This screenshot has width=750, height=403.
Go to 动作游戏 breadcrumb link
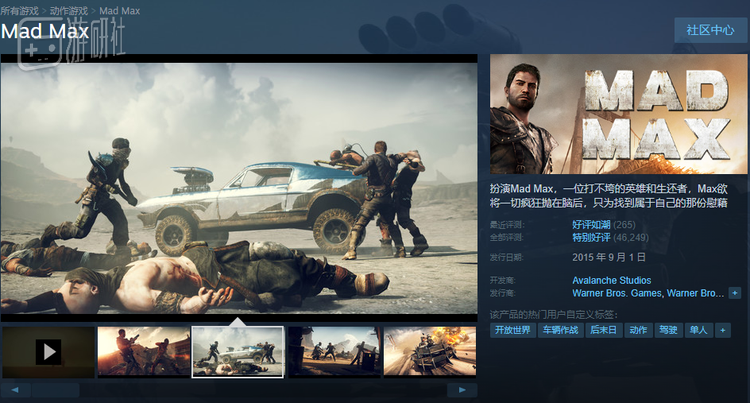69,11
